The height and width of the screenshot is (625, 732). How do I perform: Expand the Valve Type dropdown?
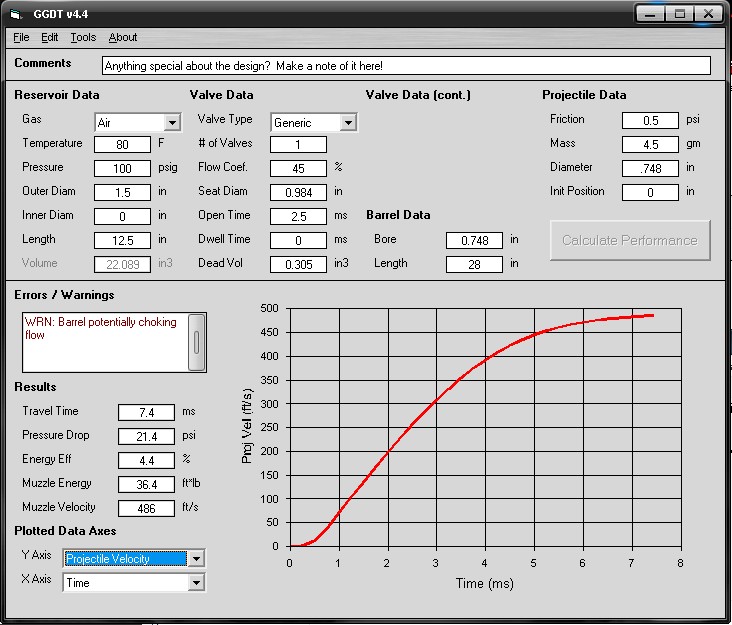pyautogui.click(x=347, y=122)
